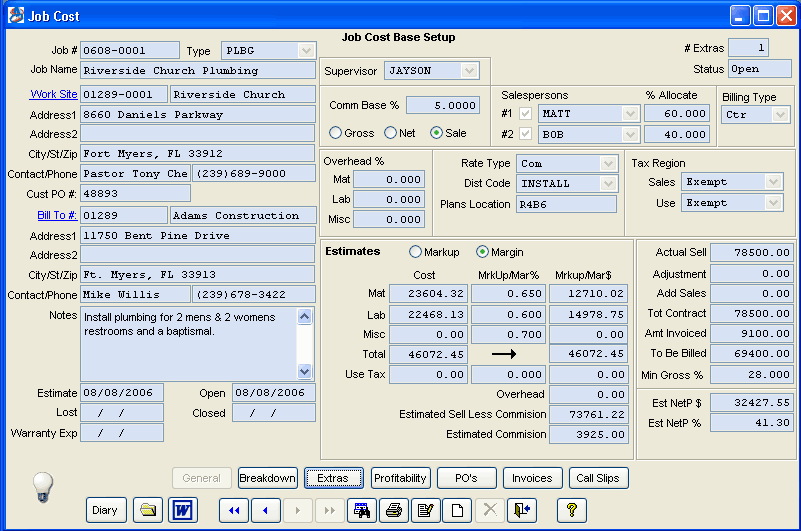This screenshot has width=801, height=531.
Task: Open the folder icon button
Action: tap(148, 510)
